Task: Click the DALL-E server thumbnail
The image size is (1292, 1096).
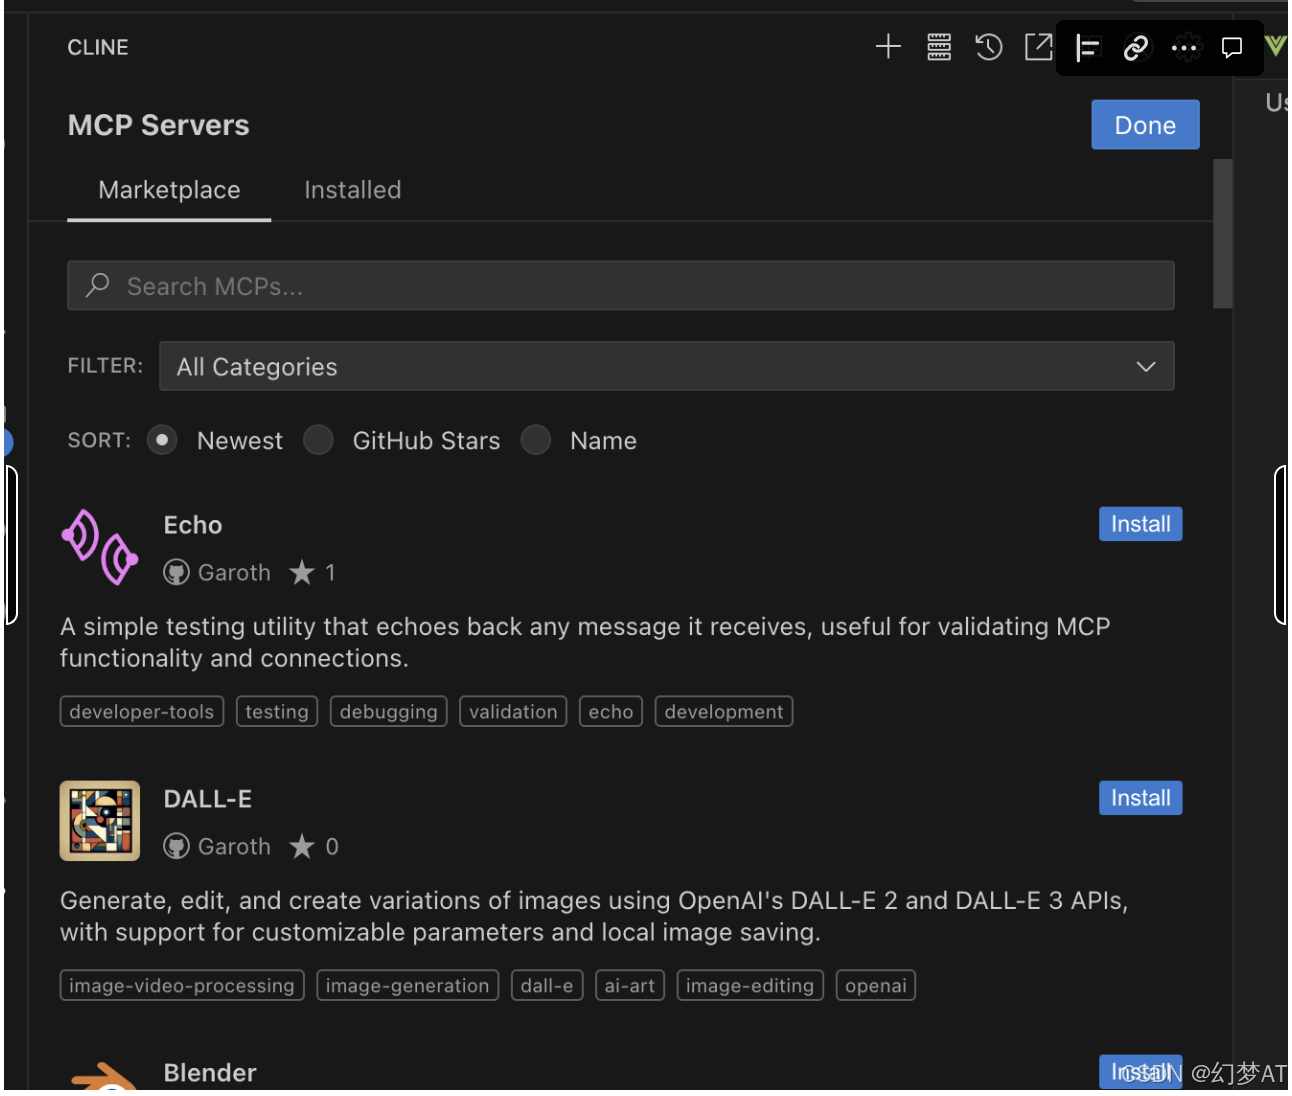Action: (100, 821)
